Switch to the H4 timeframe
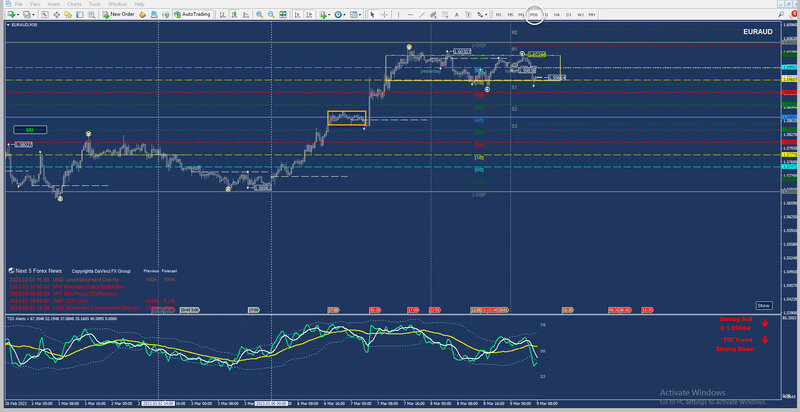This screenshot has width=800, height=412. (557, 14)
